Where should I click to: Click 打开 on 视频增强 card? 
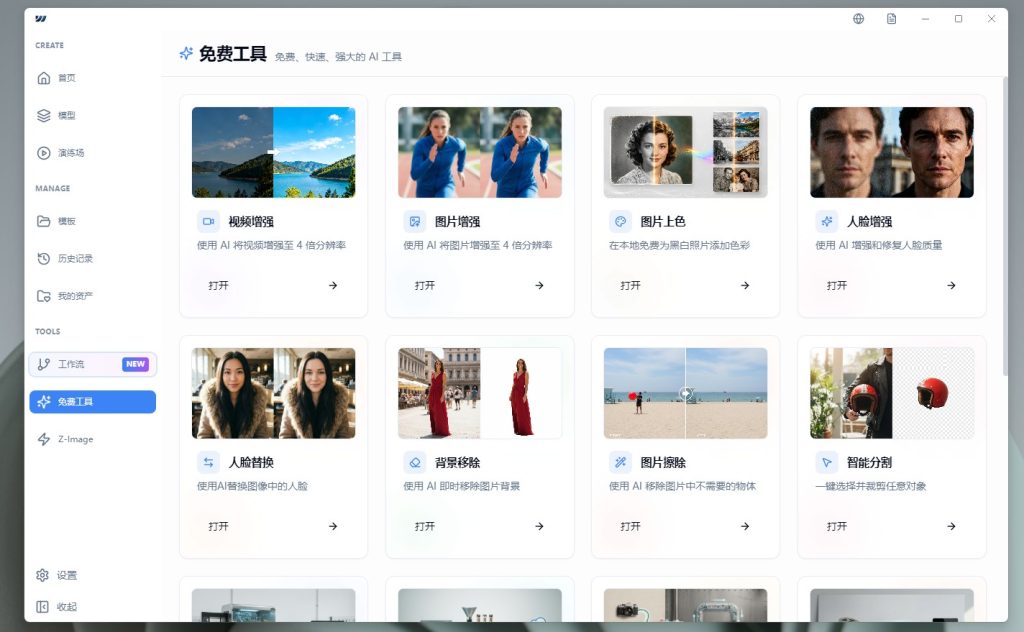tap(218, 285)
